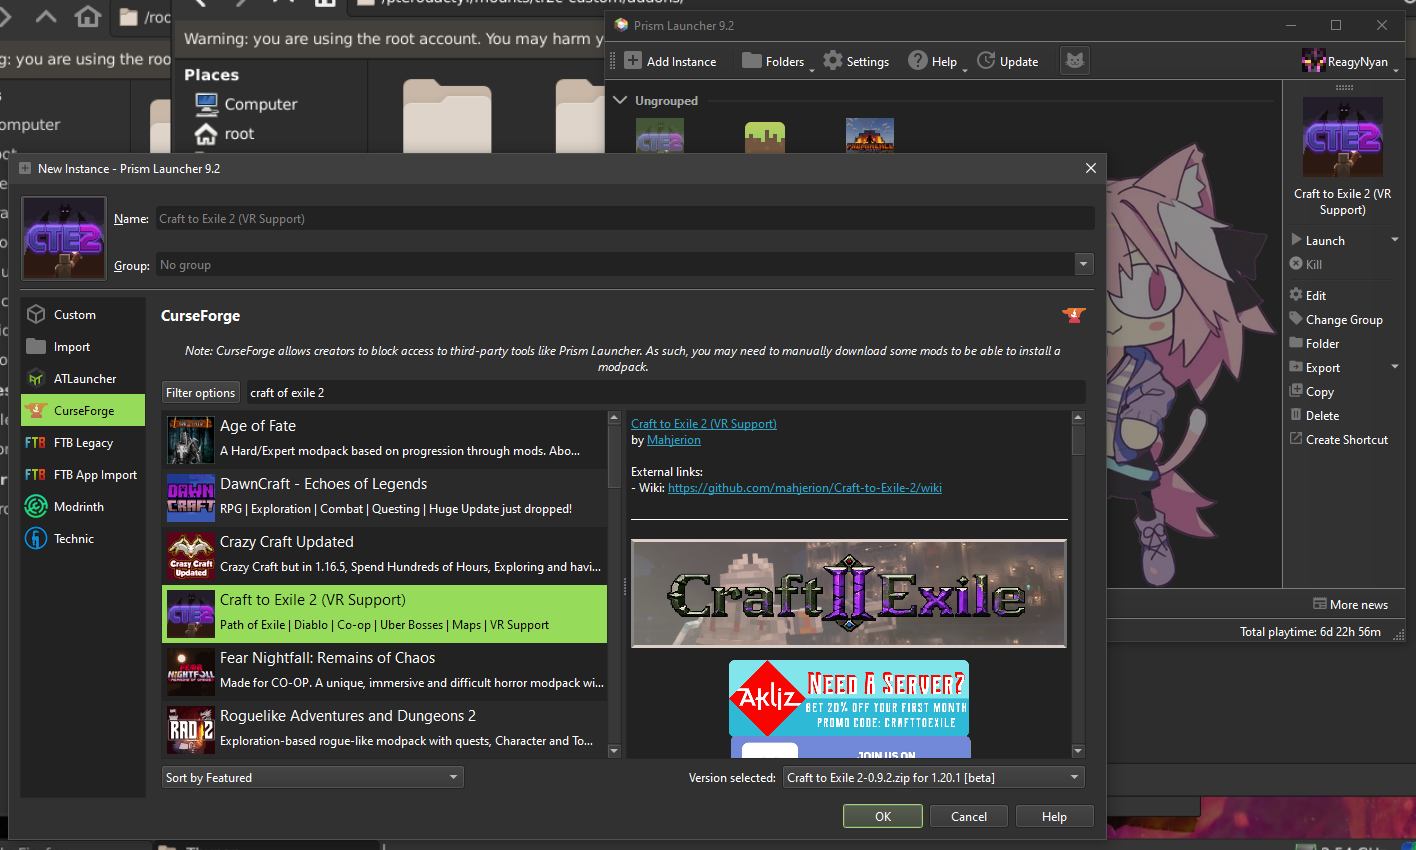The width and height of the screenshot is (1416, 850).
Task: Select FTB App Import in sidebar
Action: coord(83,474)
